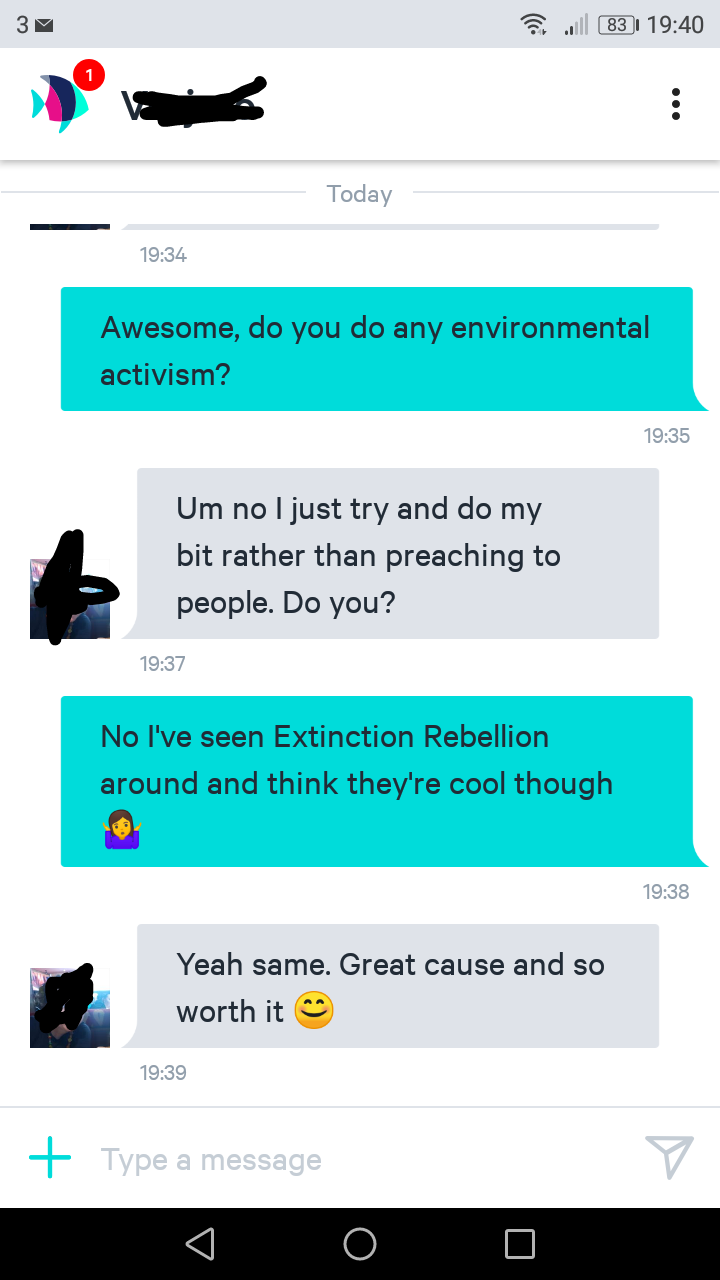720x1280 pixels.
Task: Tap the red notification badge showing 1
Action: (88, 75)
